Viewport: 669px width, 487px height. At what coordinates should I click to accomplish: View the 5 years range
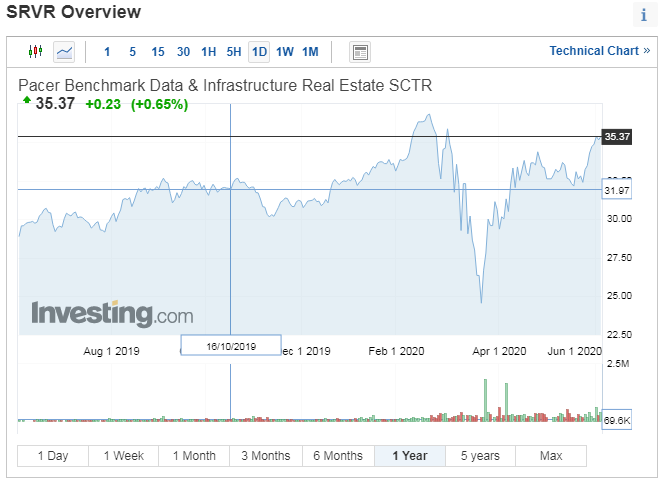tap(480, 456)
